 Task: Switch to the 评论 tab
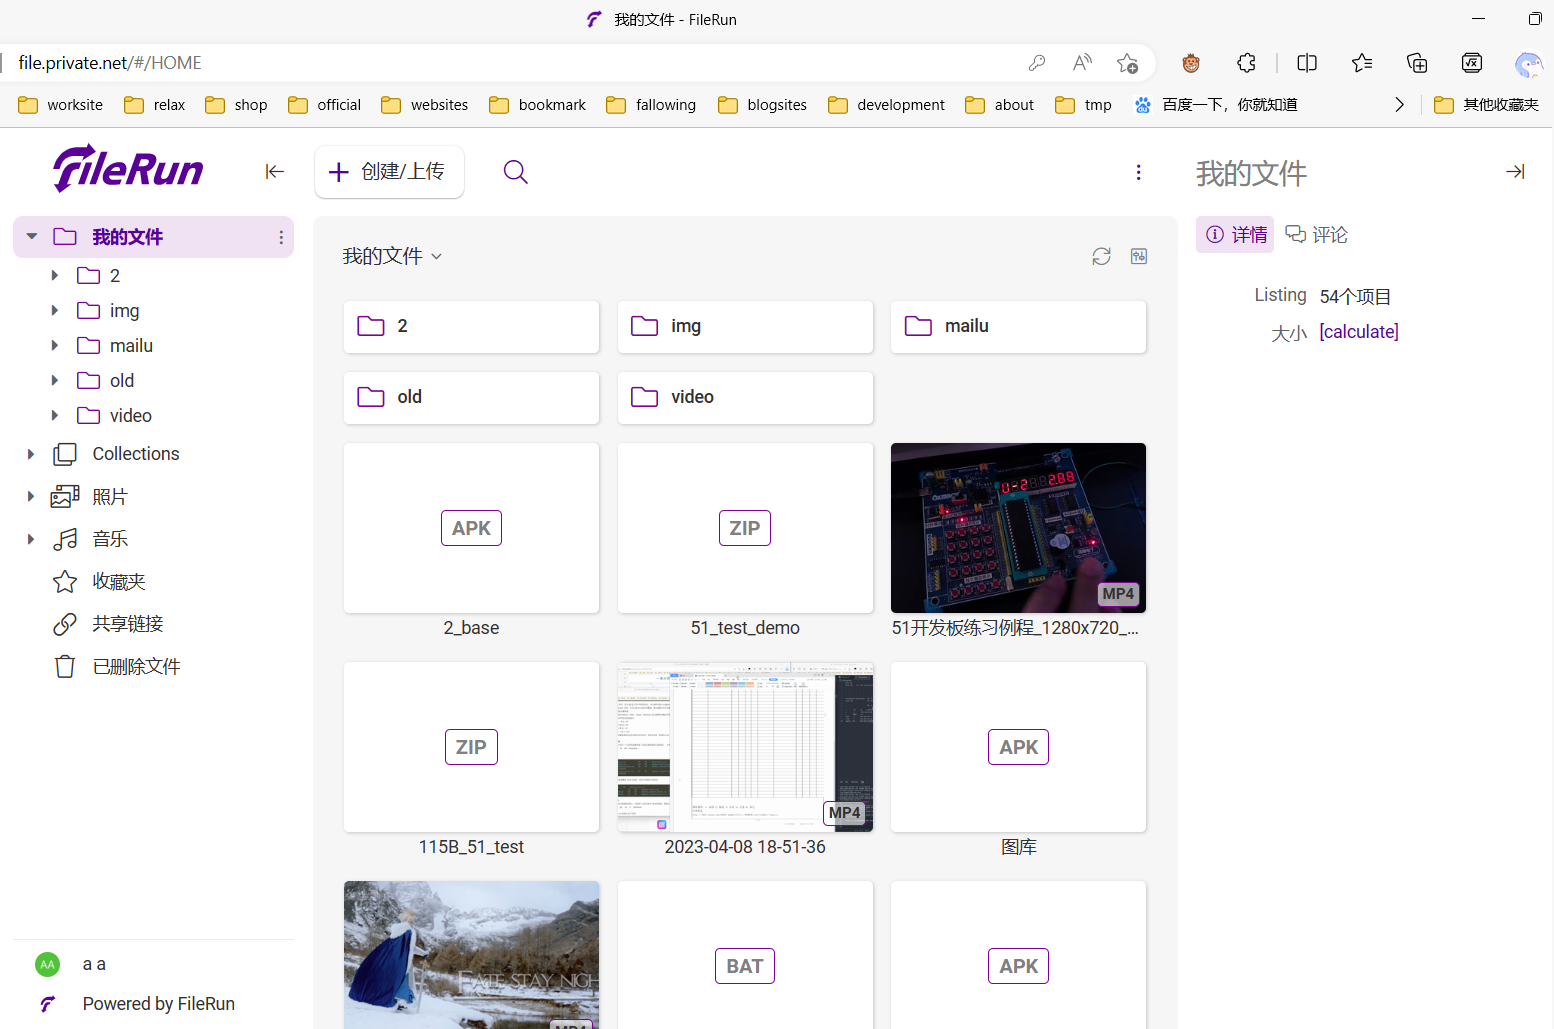click(x=1317, y=234)
